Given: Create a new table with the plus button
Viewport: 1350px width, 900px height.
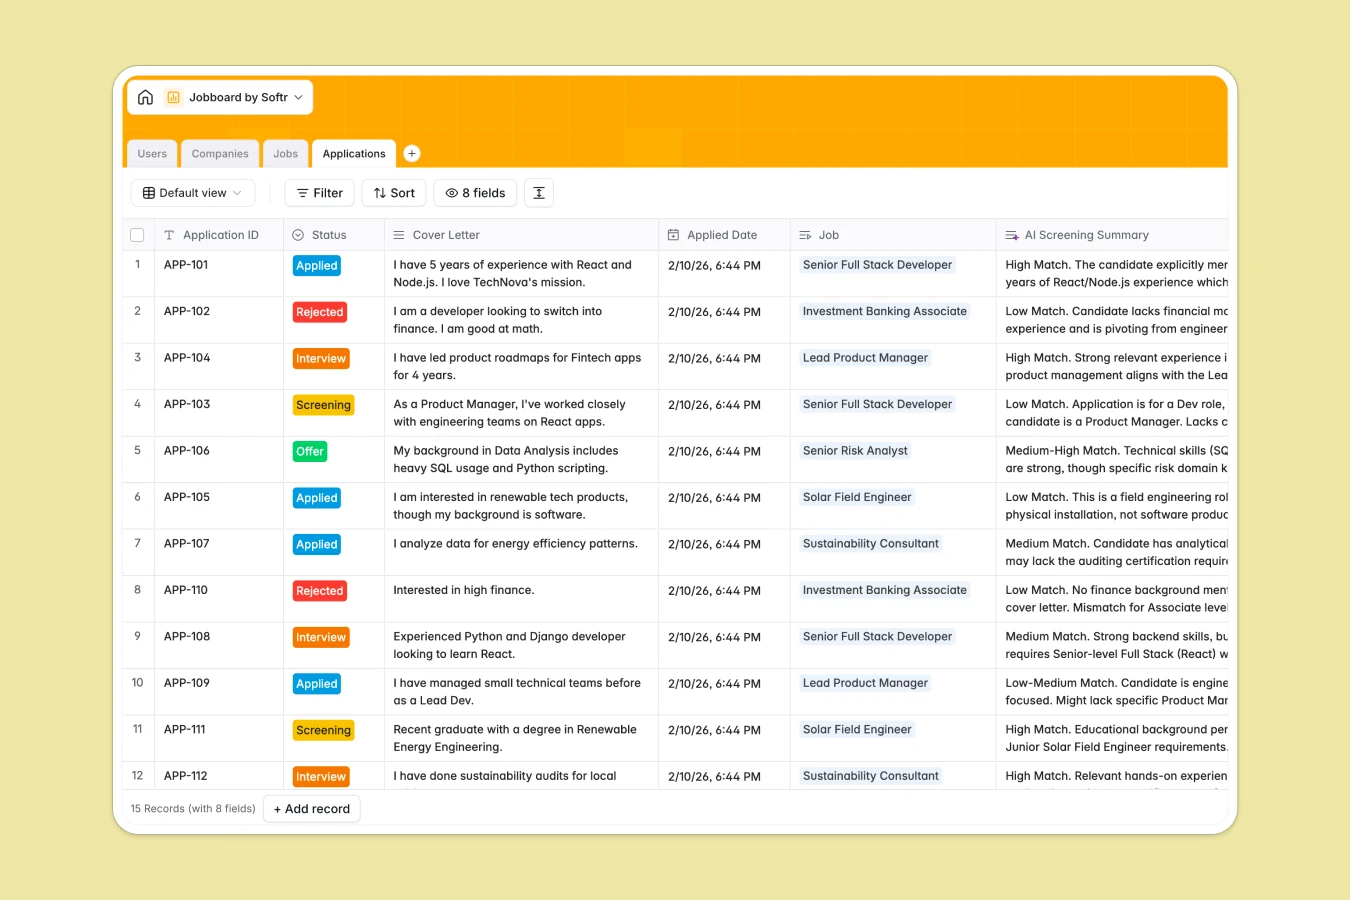Looking at the screenshot, I should pos(411,153).
